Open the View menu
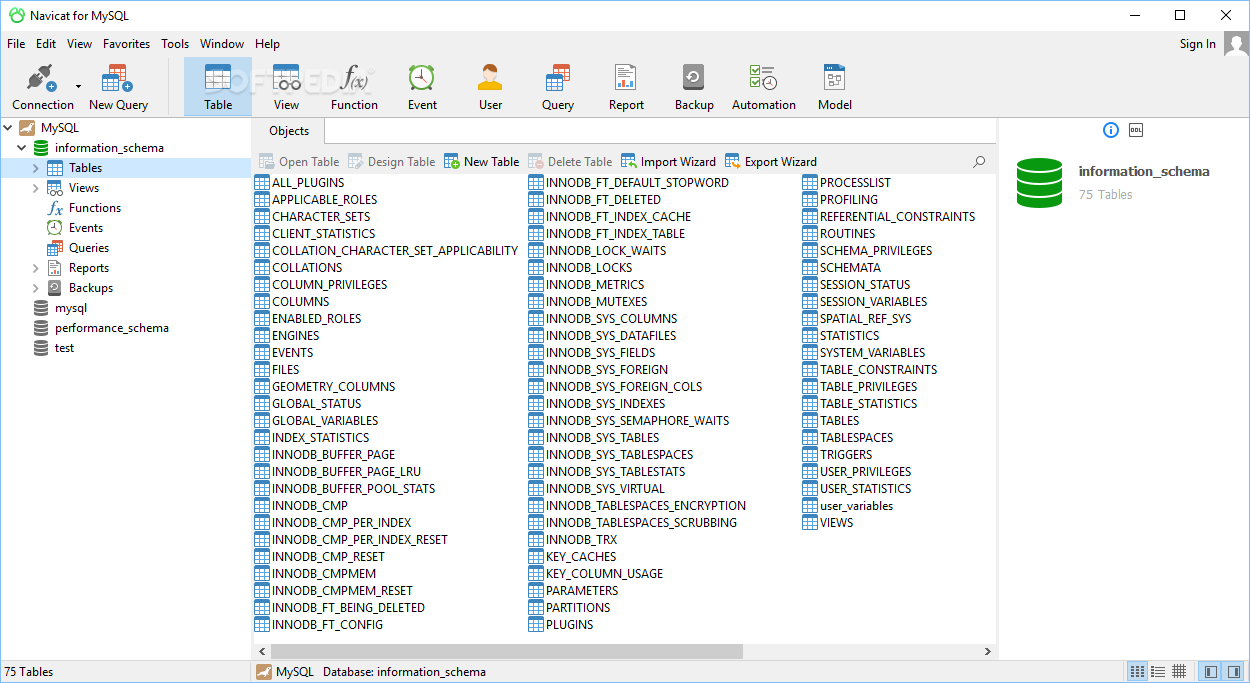This screenshot has height=683, width=1250. [79, 44]
